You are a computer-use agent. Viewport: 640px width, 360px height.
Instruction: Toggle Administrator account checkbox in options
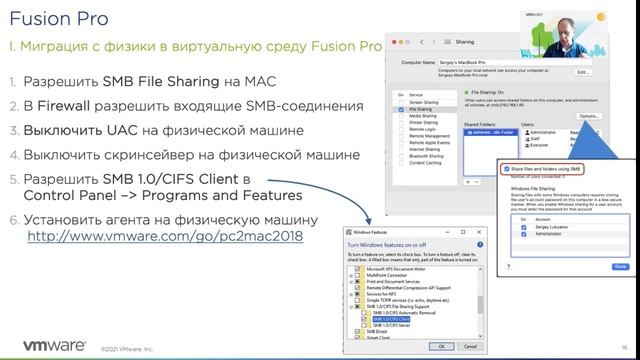pos(524,234)
